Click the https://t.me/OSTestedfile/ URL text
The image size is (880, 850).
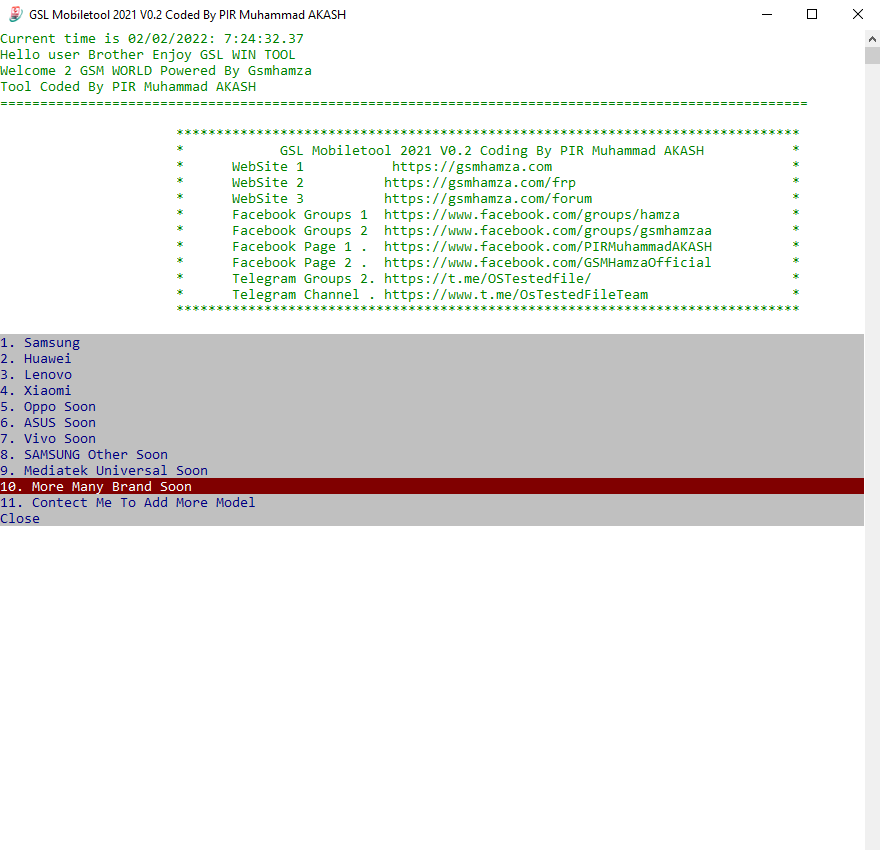[x=487, y=279]
